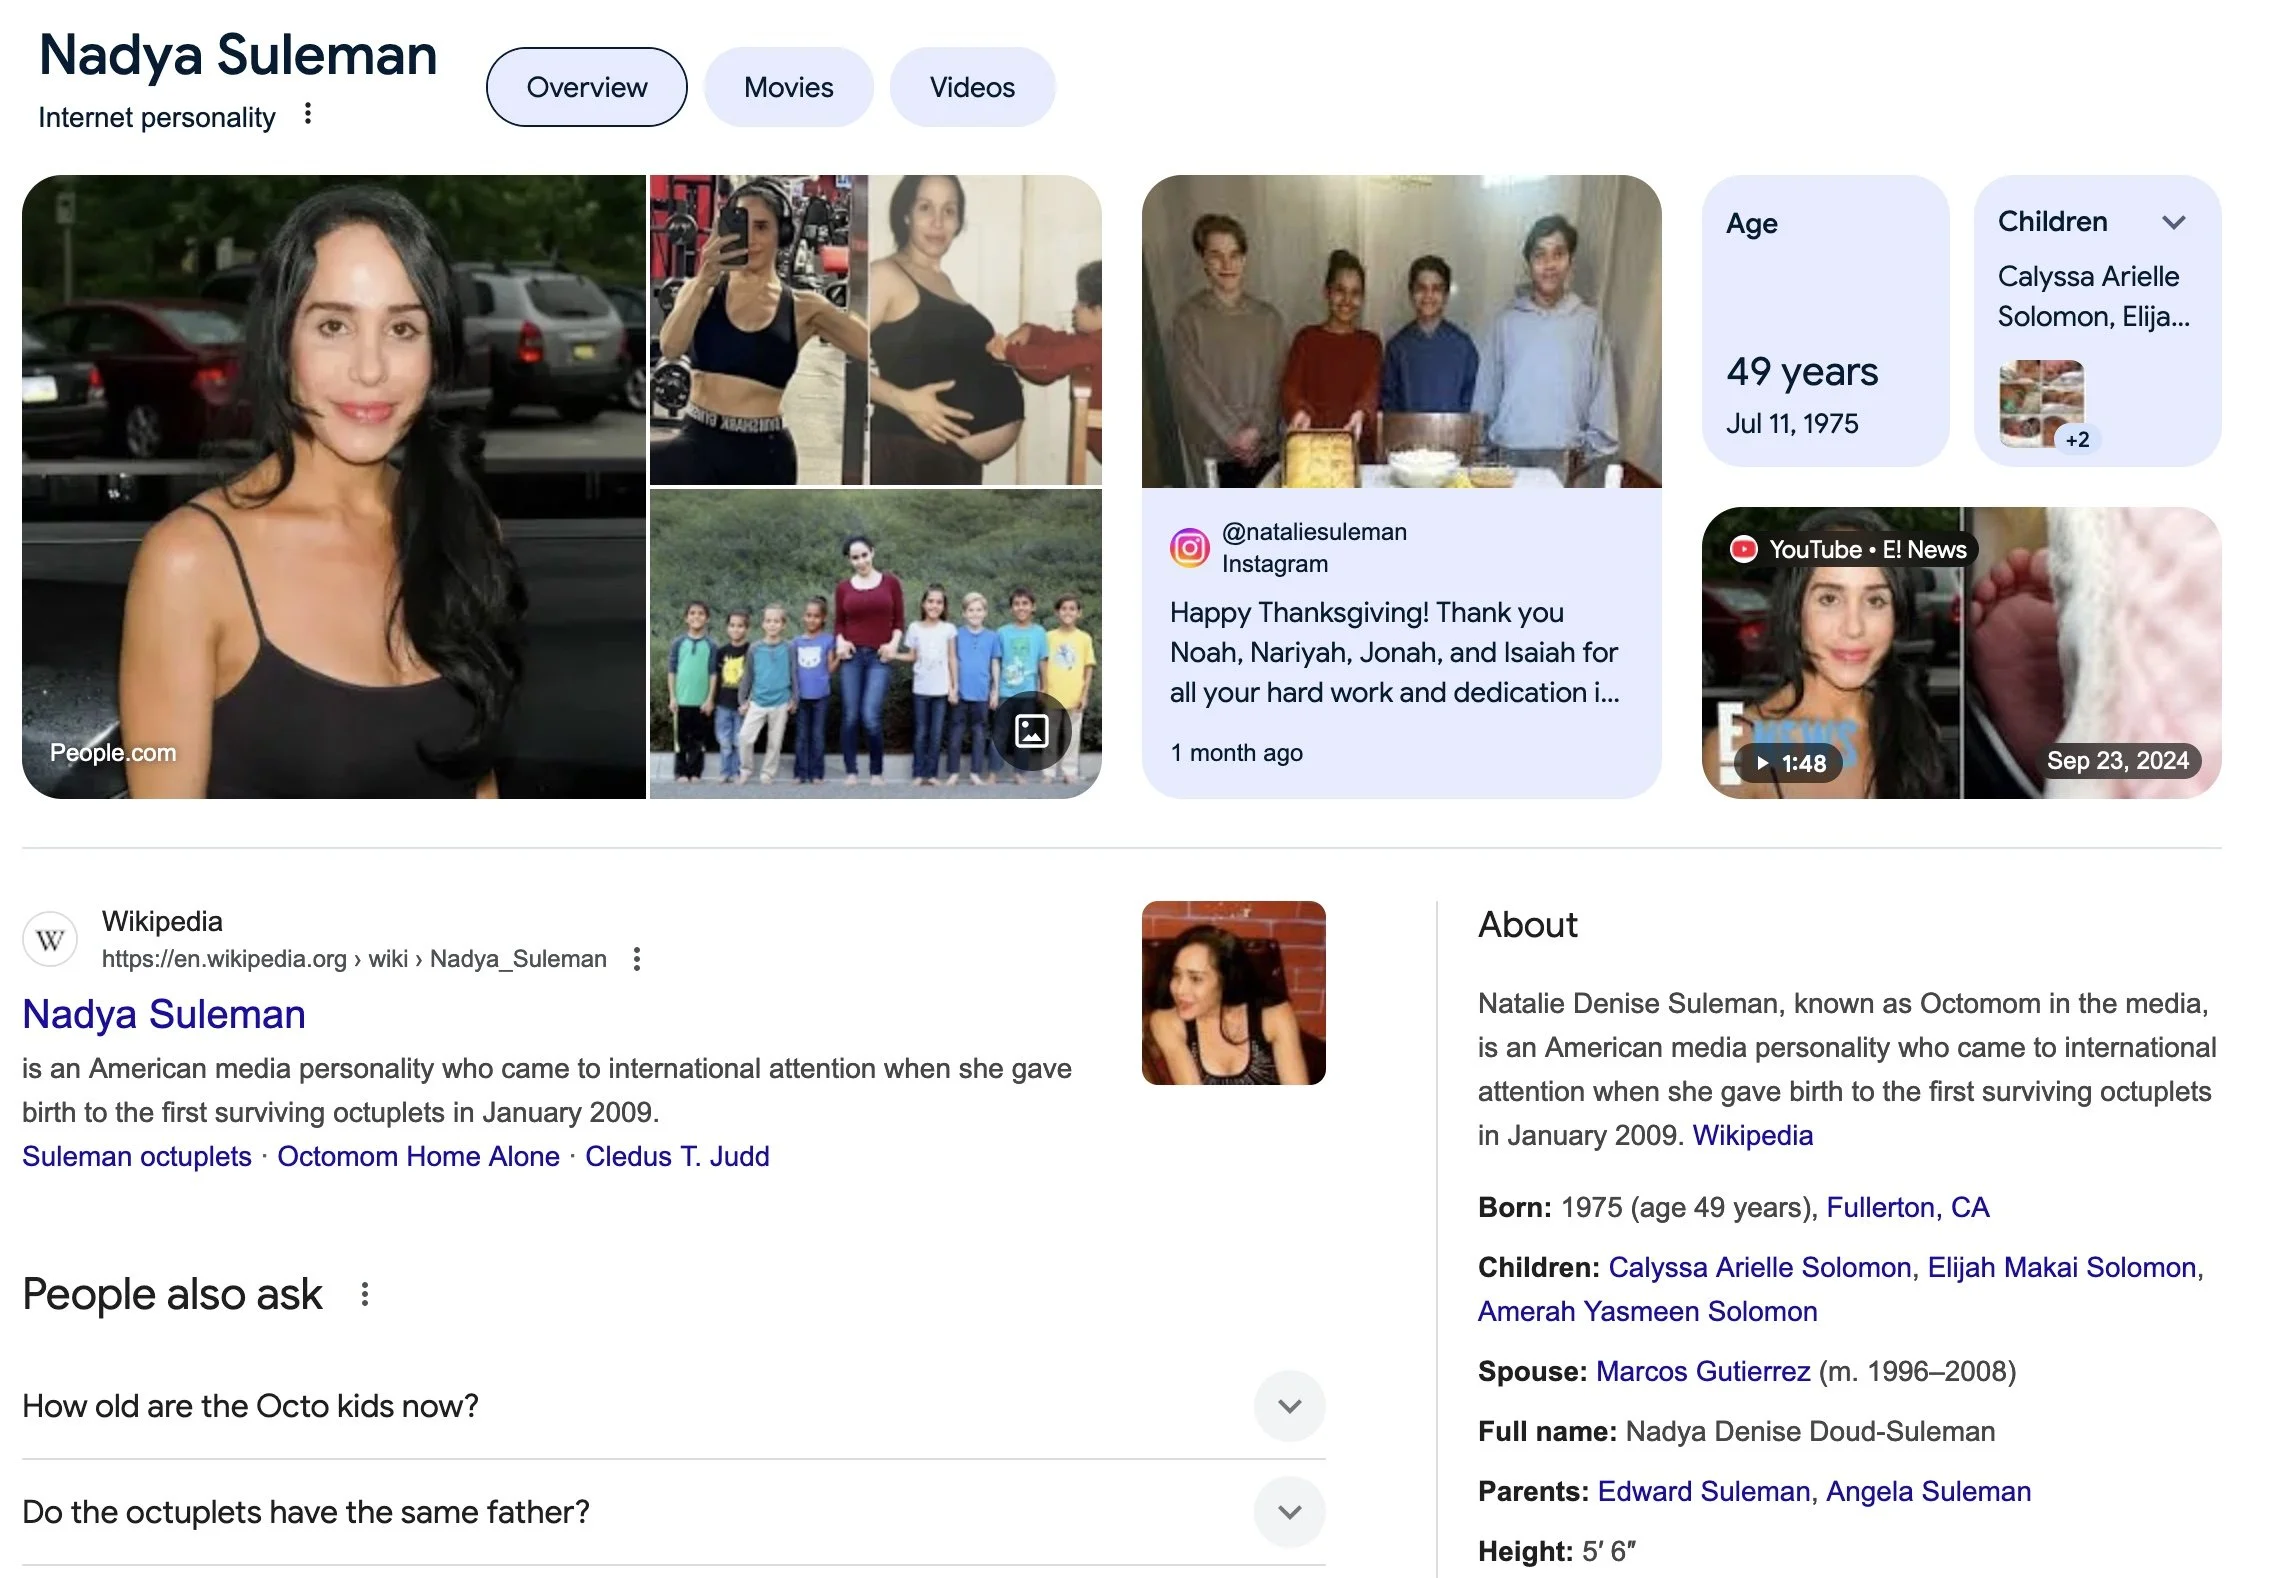The image size is (2274, 1578).
Task: Click the Suleman octuplets sublink
Action: (137, 1156)
